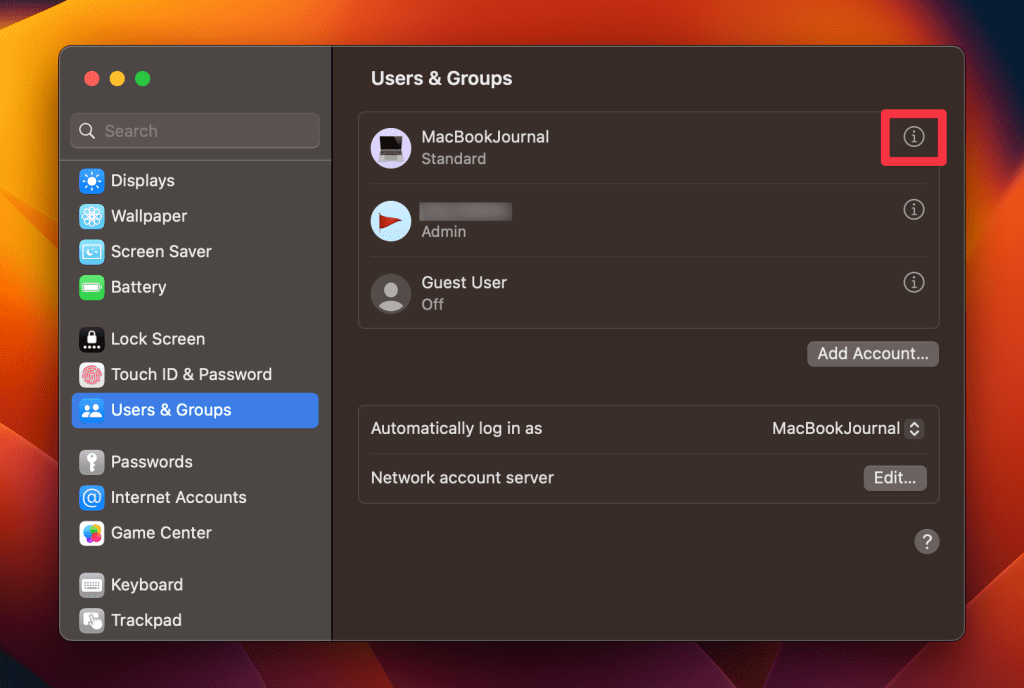Click Edit for Network account server
The image size is (1024, 688).
click(x=894, y=478)
